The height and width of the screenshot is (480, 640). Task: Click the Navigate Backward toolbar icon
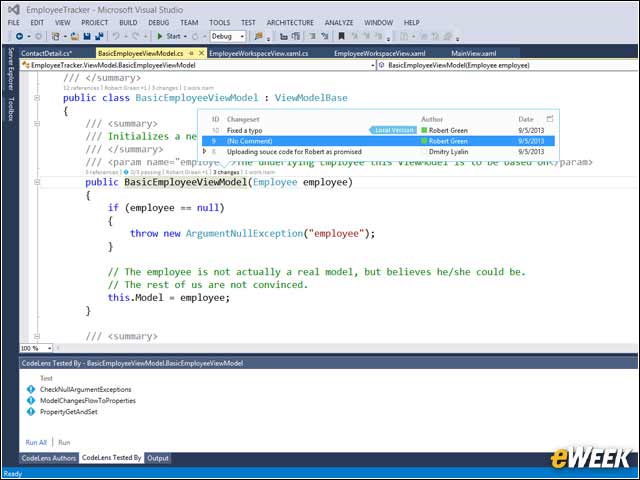pos(19,36)
